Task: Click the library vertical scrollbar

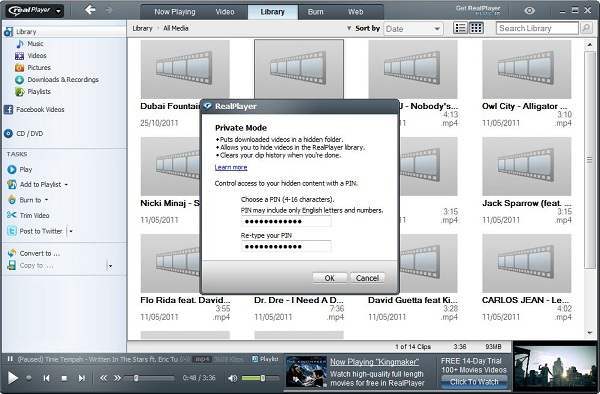Action: (x=589, y=160)
